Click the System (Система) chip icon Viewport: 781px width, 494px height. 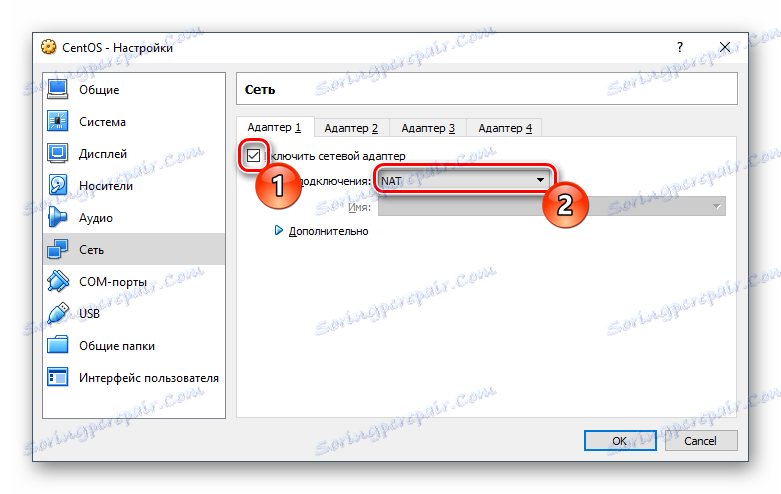(x=58, y=122)
